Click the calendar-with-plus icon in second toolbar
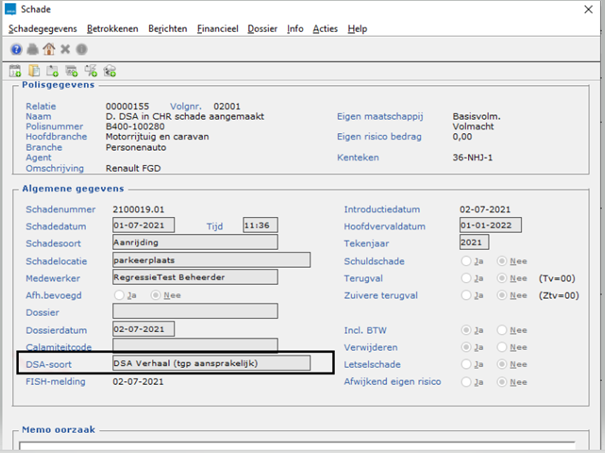 point(16,70)
